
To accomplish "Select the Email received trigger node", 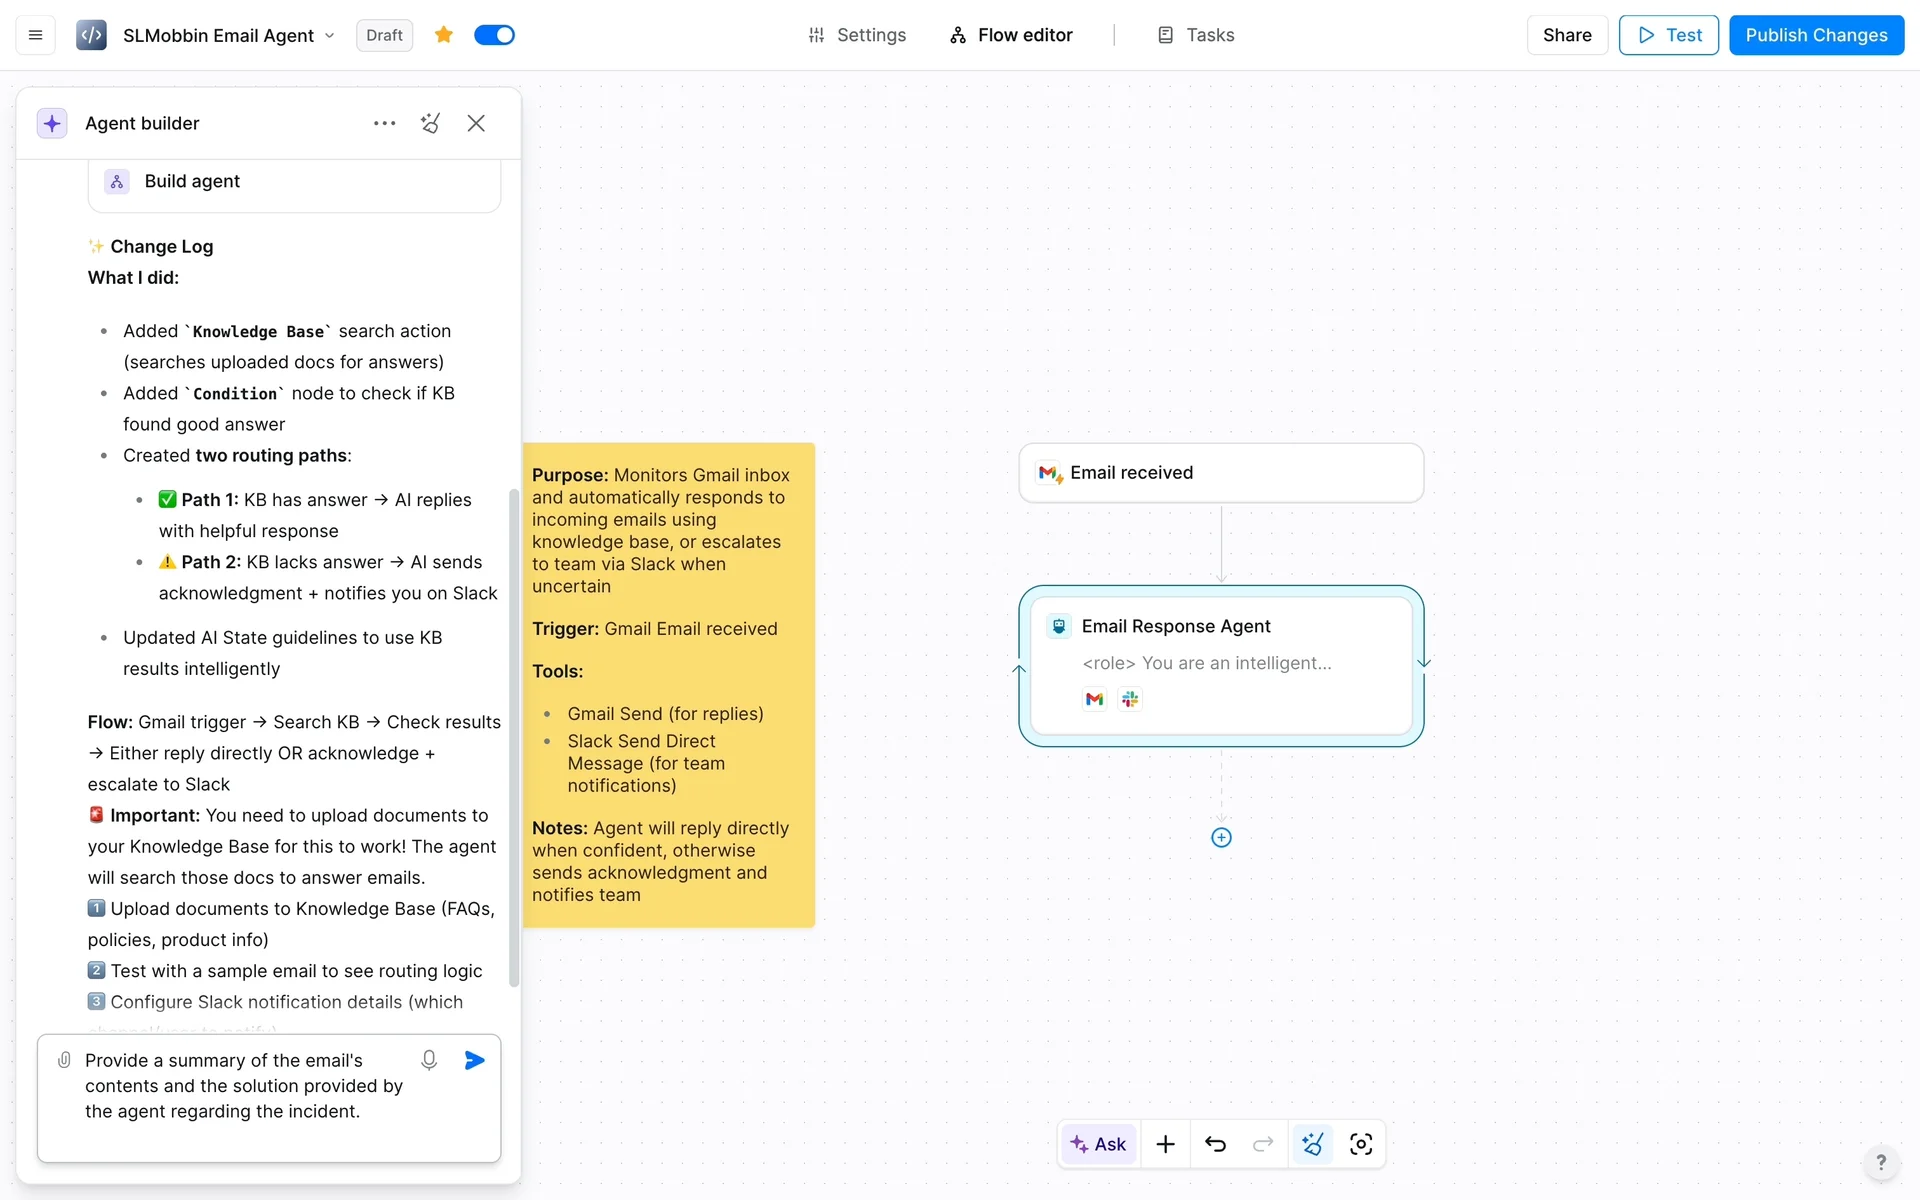I will (x=1221, y=473).
